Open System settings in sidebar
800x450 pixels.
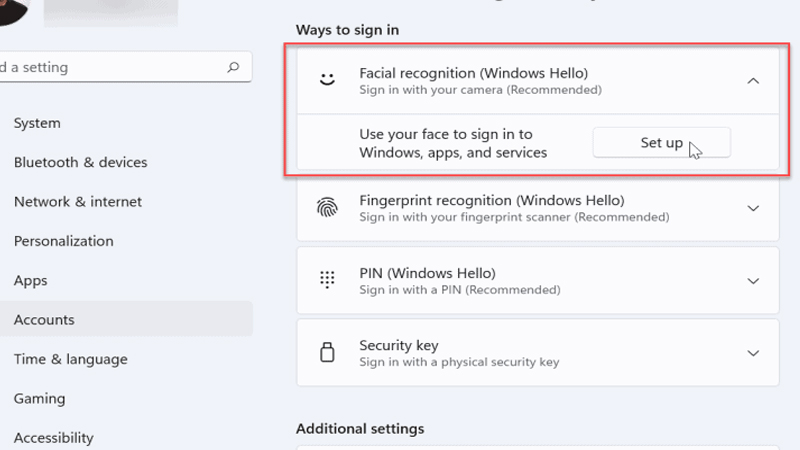pos(37,123)
